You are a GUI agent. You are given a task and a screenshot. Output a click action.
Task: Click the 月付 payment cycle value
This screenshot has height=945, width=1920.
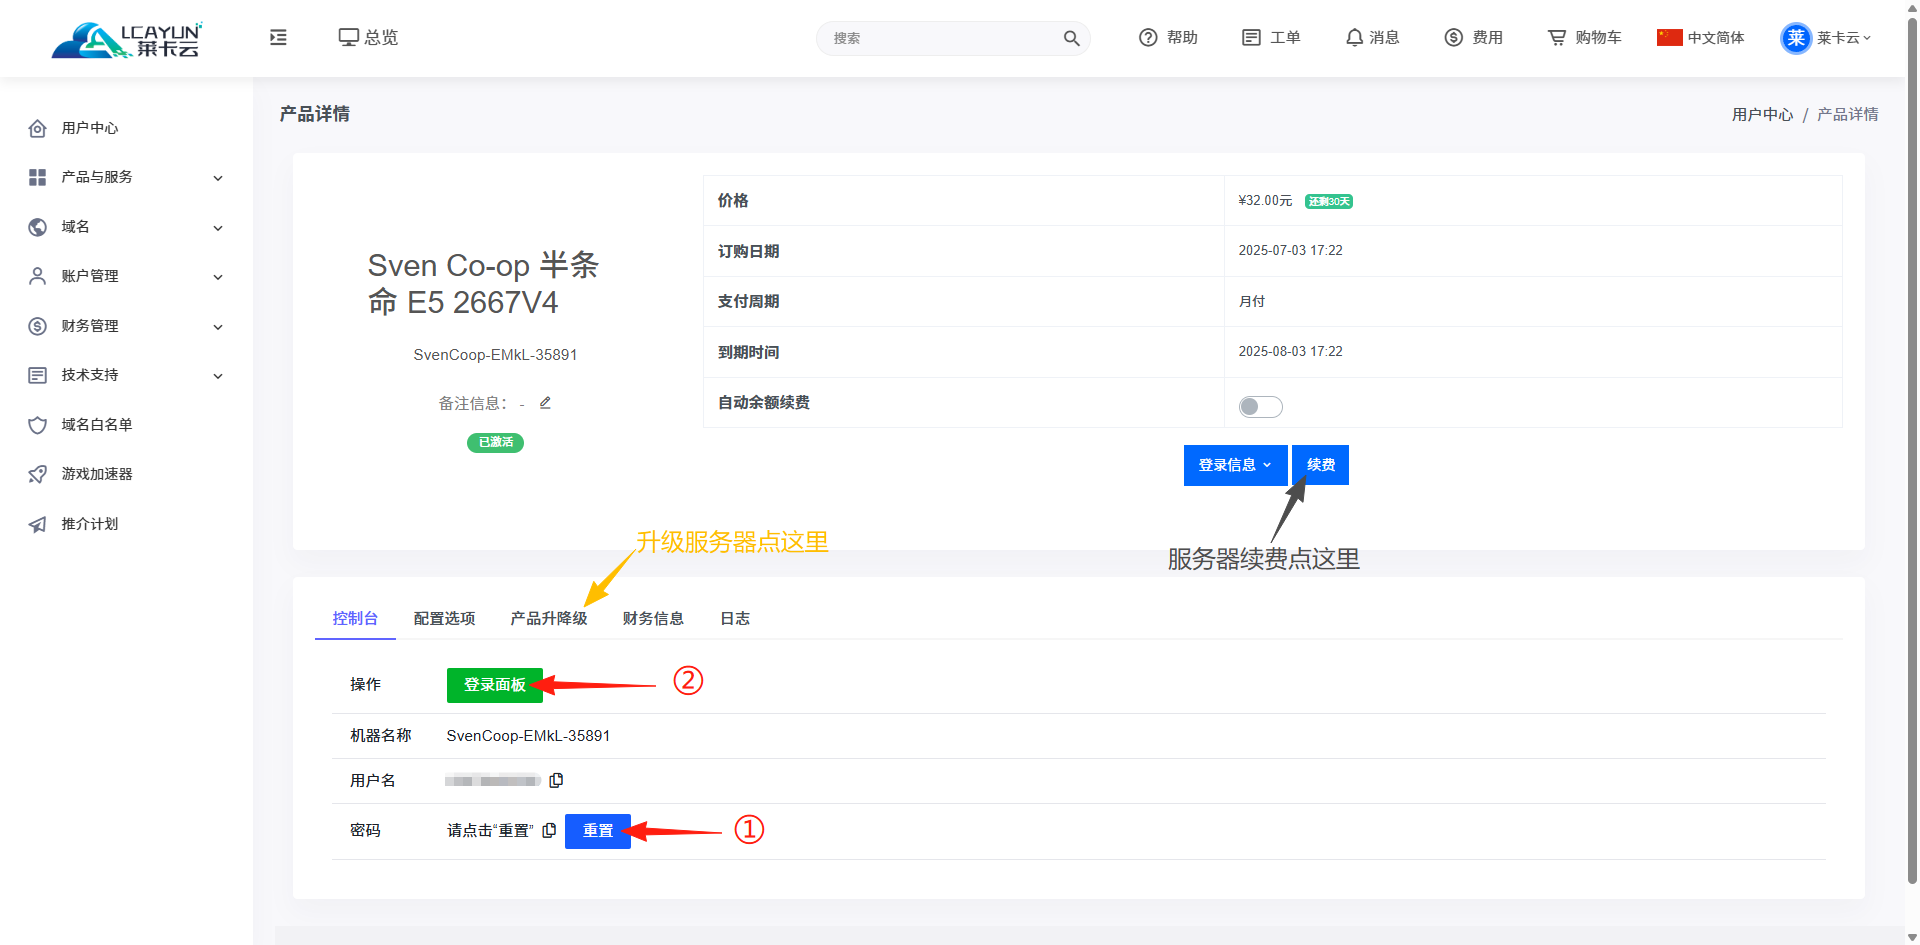pos(1251,301)
